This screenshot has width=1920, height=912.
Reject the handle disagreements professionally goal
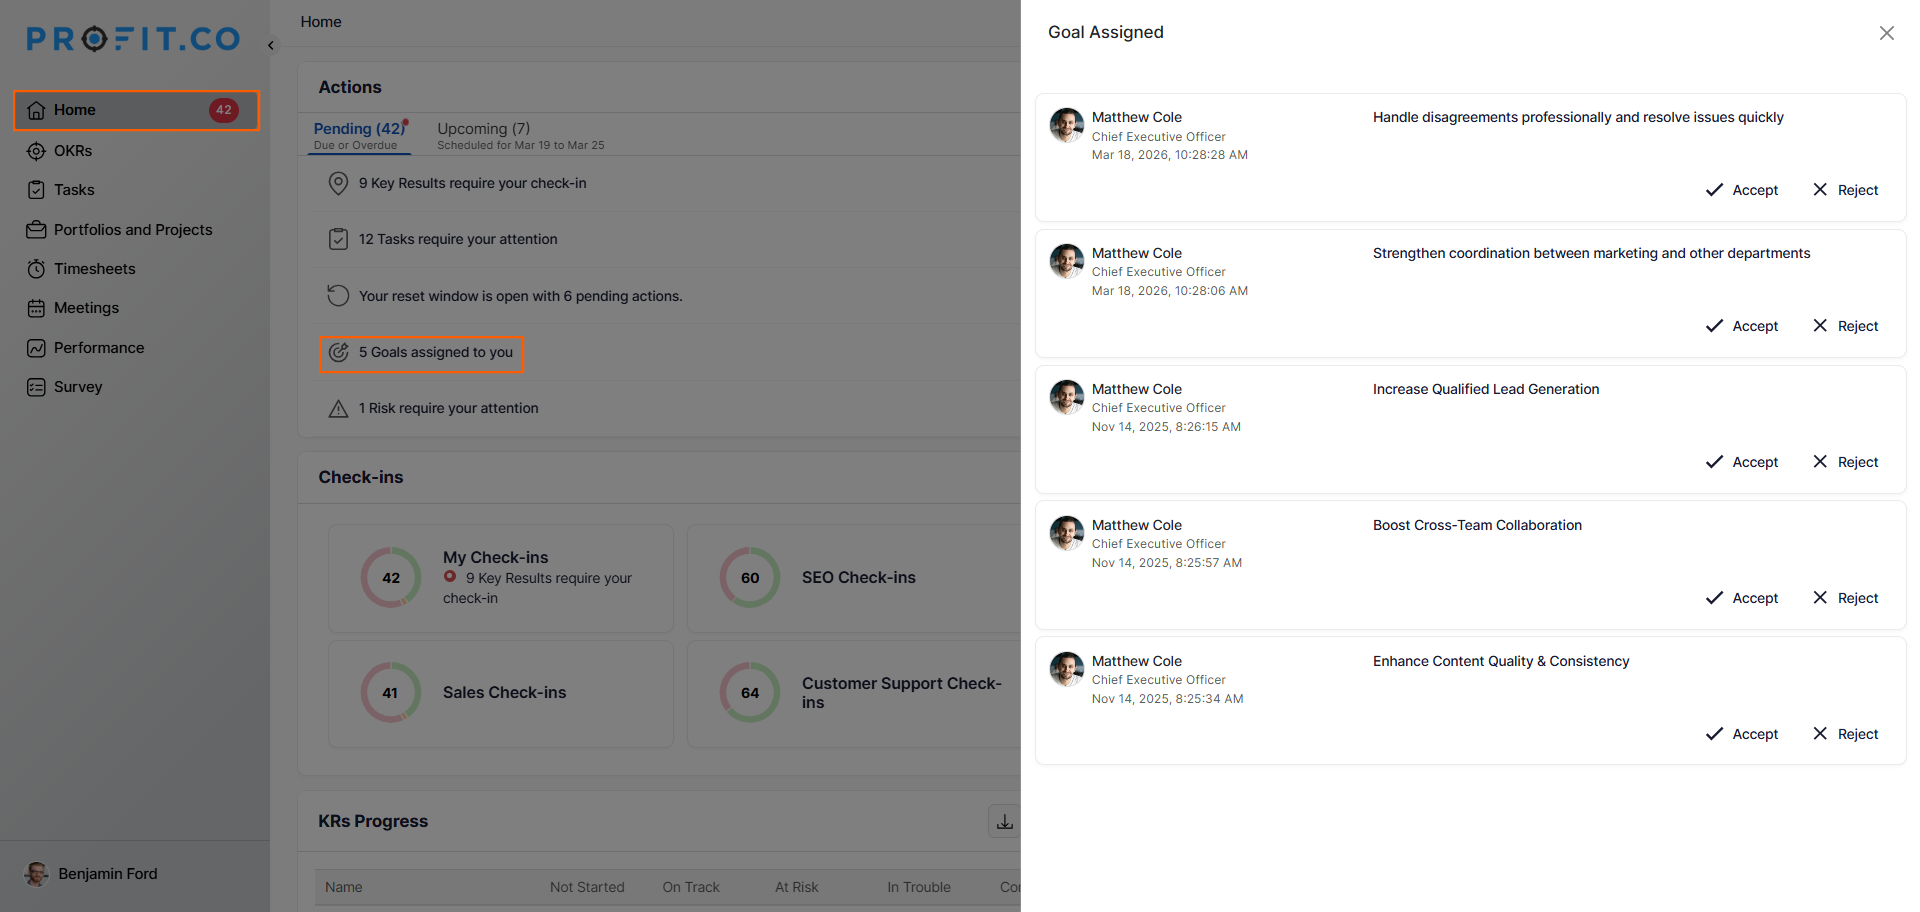click(1846, 190)
